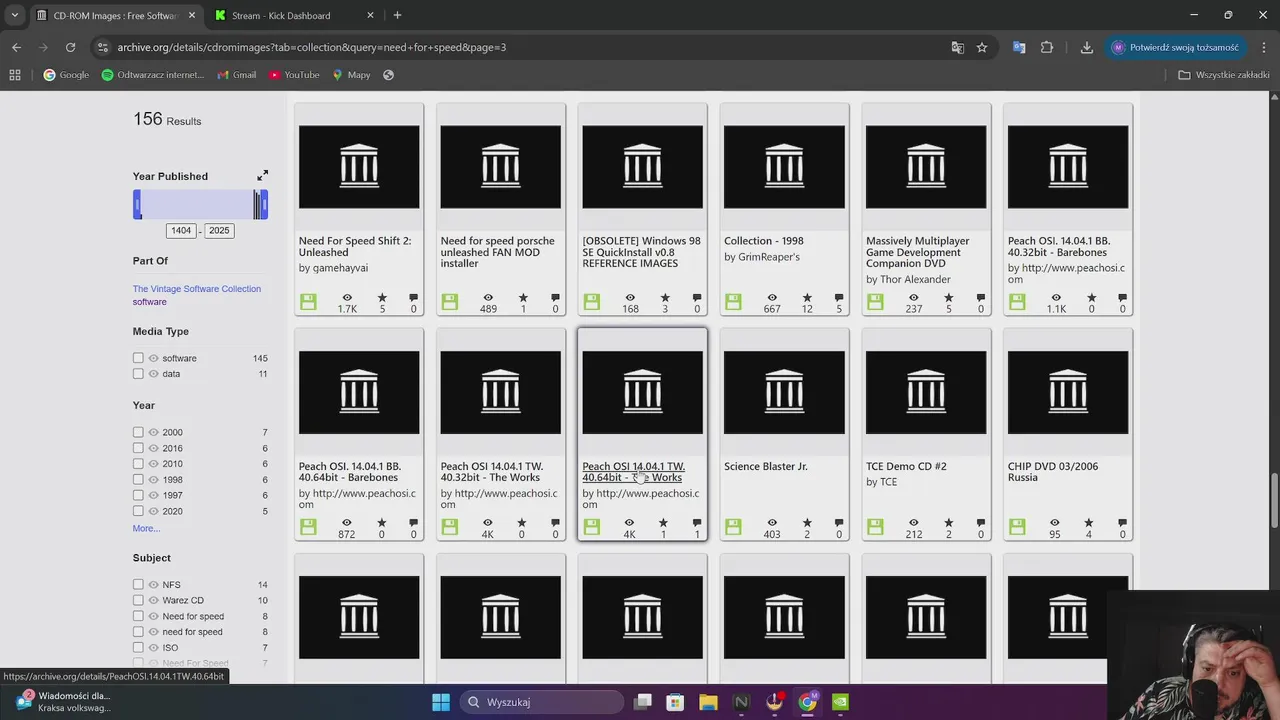Open the Wszystkie zakładki bookmarks folder
Screen dimensions: 1280x720
point(1224,75)
